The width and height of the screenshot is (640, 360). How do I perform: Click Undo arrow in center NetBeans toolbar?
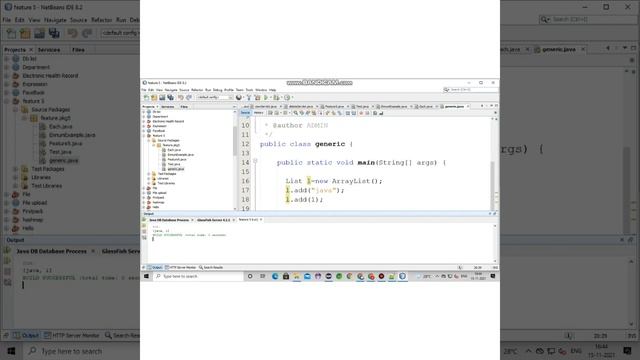181,98
